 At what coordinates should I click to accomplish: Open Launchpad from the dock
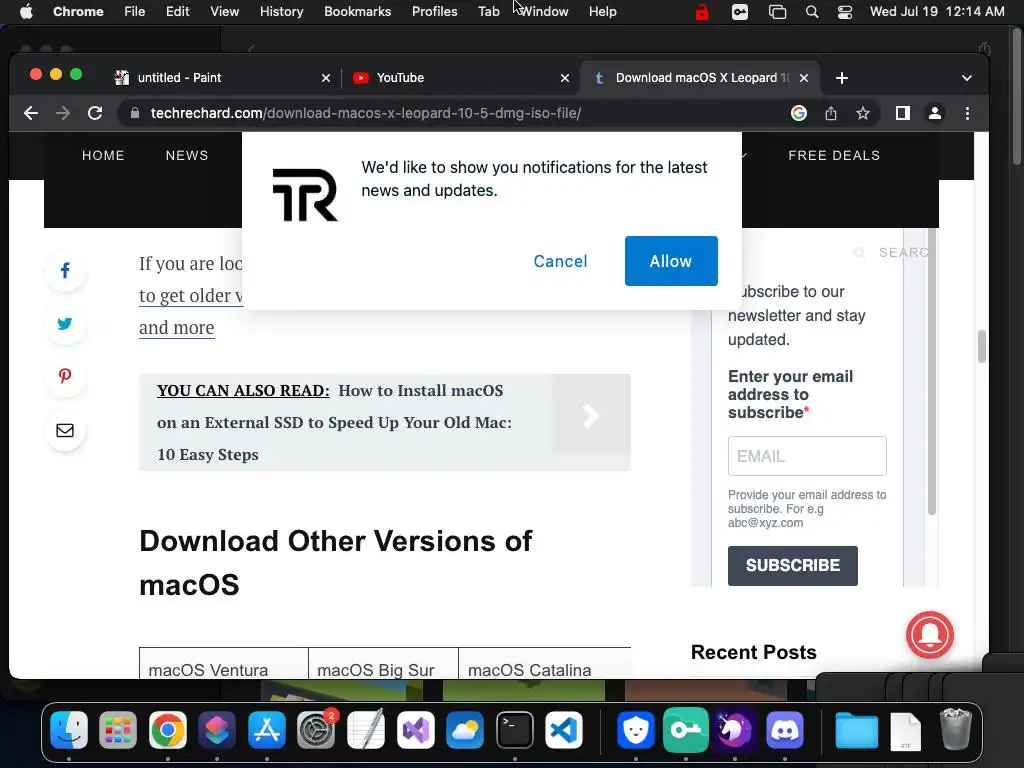[118, 729]
